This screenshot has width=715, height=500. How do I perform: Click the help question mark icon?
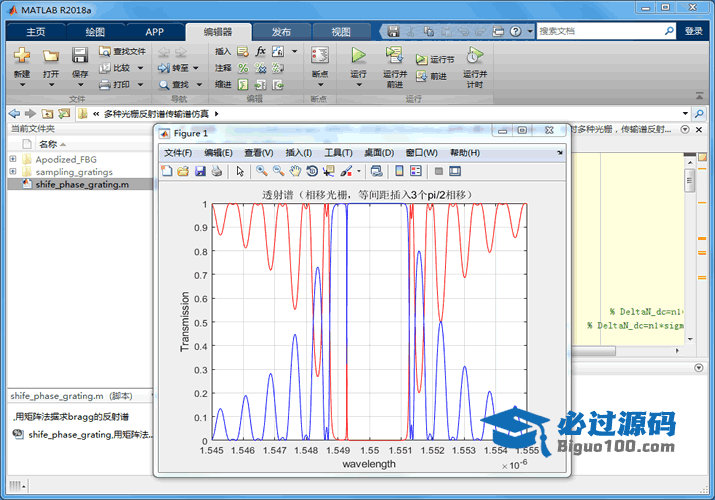[x=515, y=31]
